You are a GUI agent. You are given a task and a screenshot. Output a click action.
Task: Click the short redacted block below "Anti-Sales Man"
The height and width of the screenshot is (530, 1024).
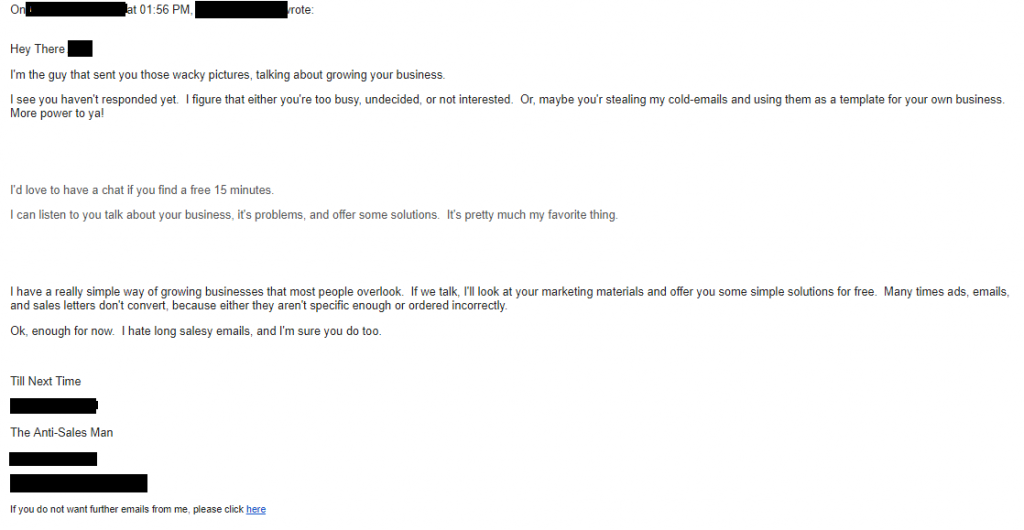click(x=53, y=459)
